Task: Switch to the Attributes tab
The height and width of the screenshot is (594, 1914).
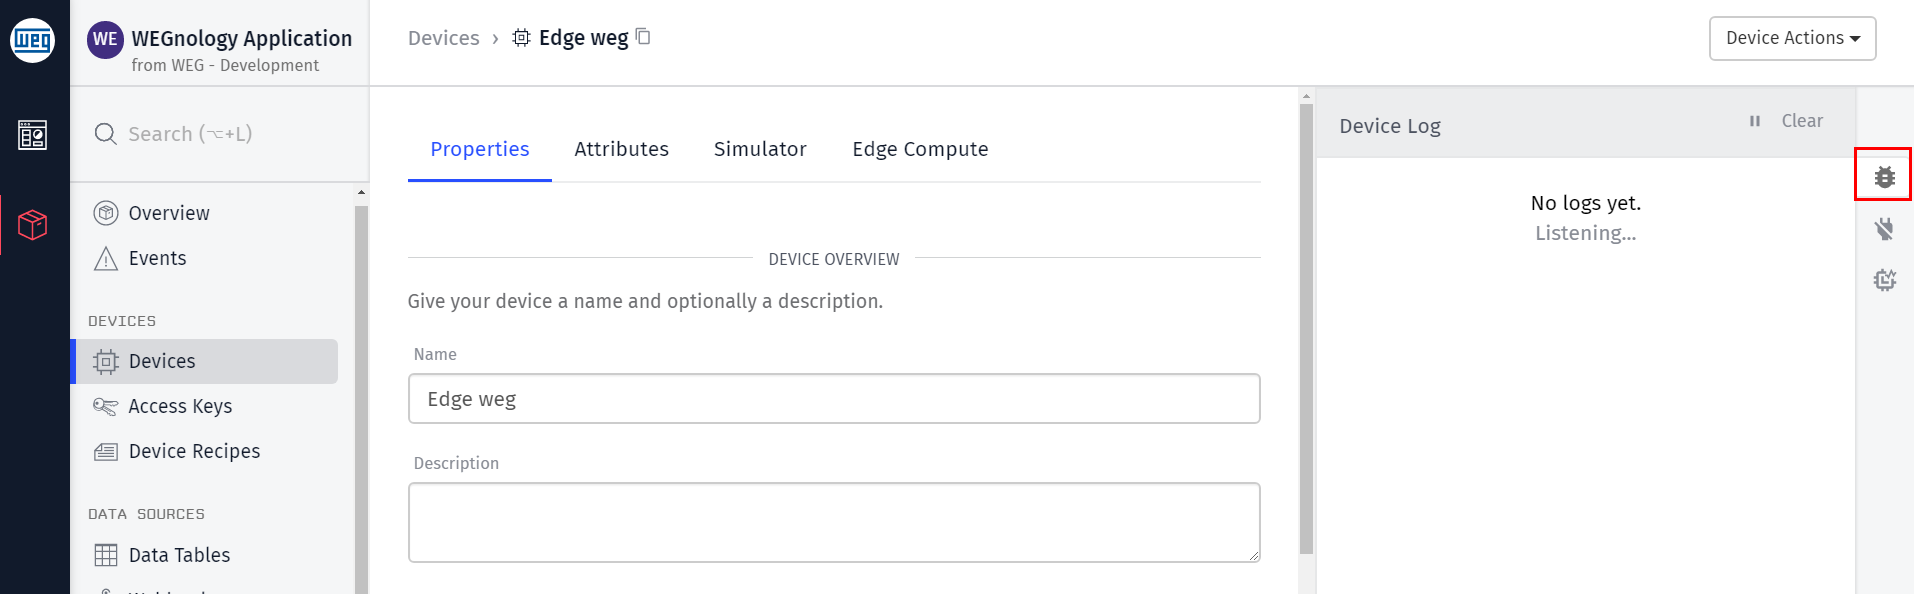Action: coord(621,149)
